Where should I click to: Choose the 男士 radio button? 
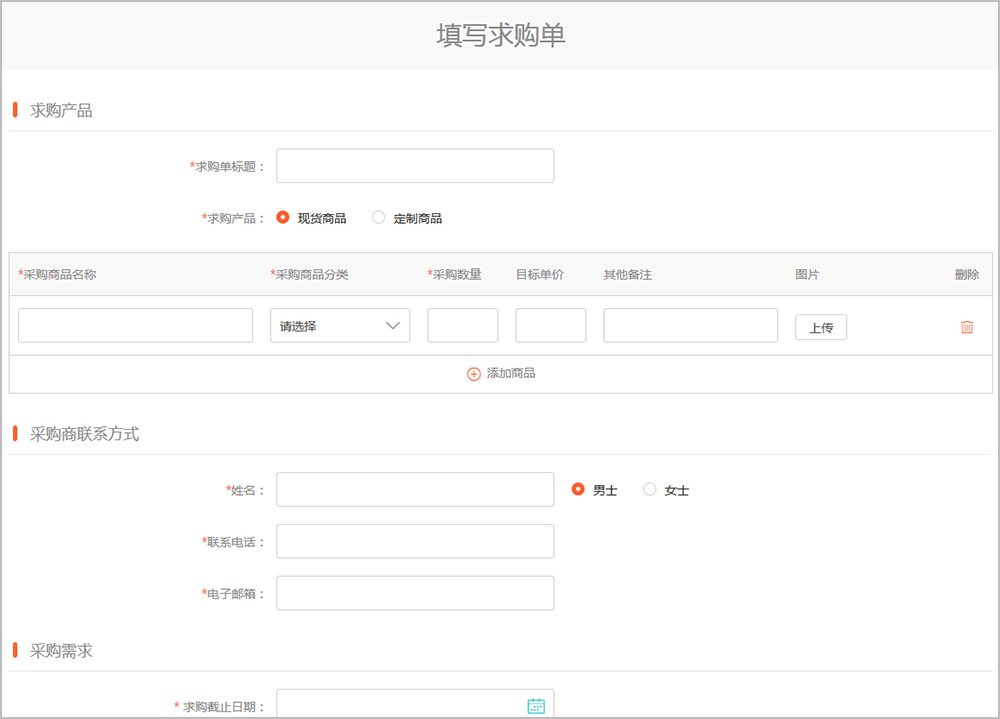coord(578,489)
